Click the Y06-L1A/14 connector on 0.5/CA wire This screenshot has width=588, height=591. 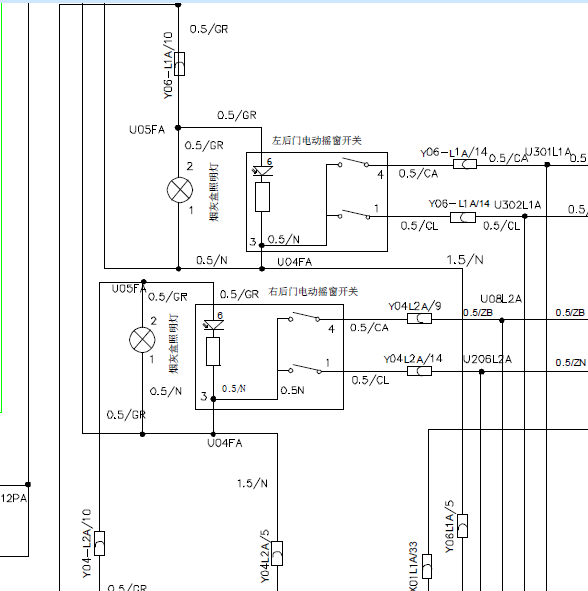465,164
